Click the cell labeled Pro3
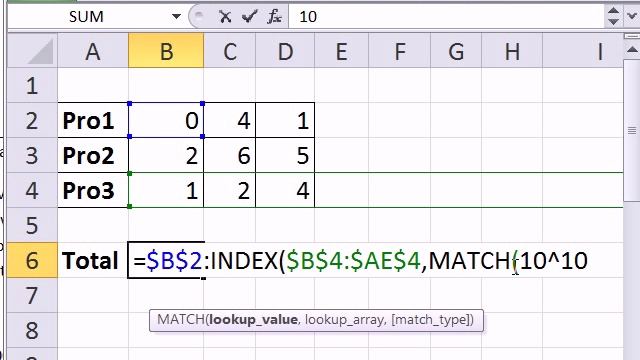 tap(93, 191)
